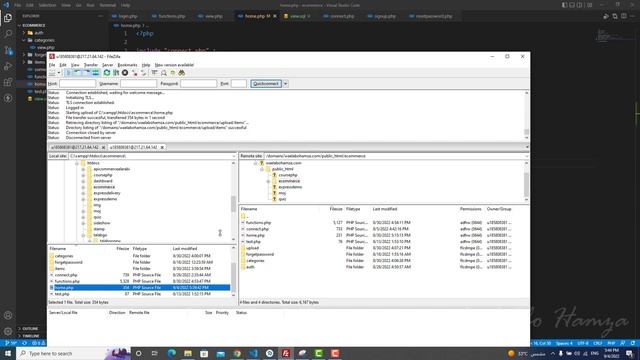Viewport: 640px width, 360px height.
Task: Focus the Password input field
Action: click(198, 84)
